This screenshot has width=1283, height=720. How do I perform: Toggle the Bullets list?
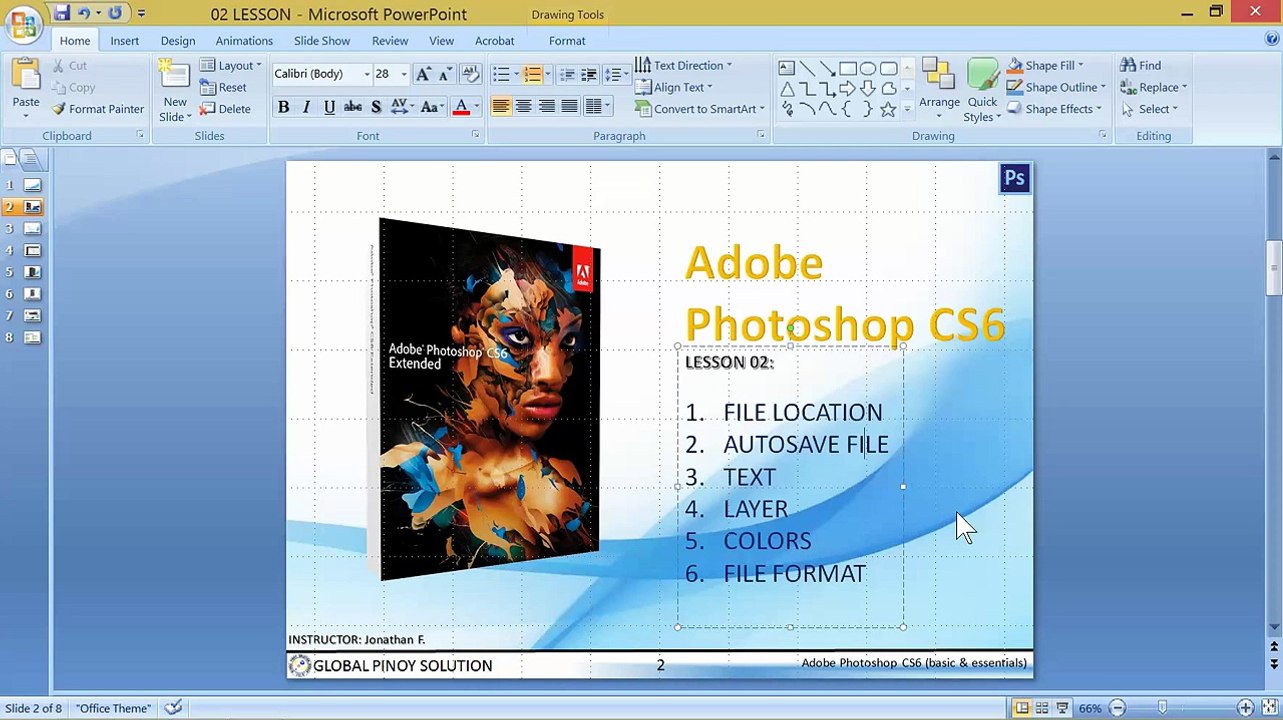(x=501, y=74)
